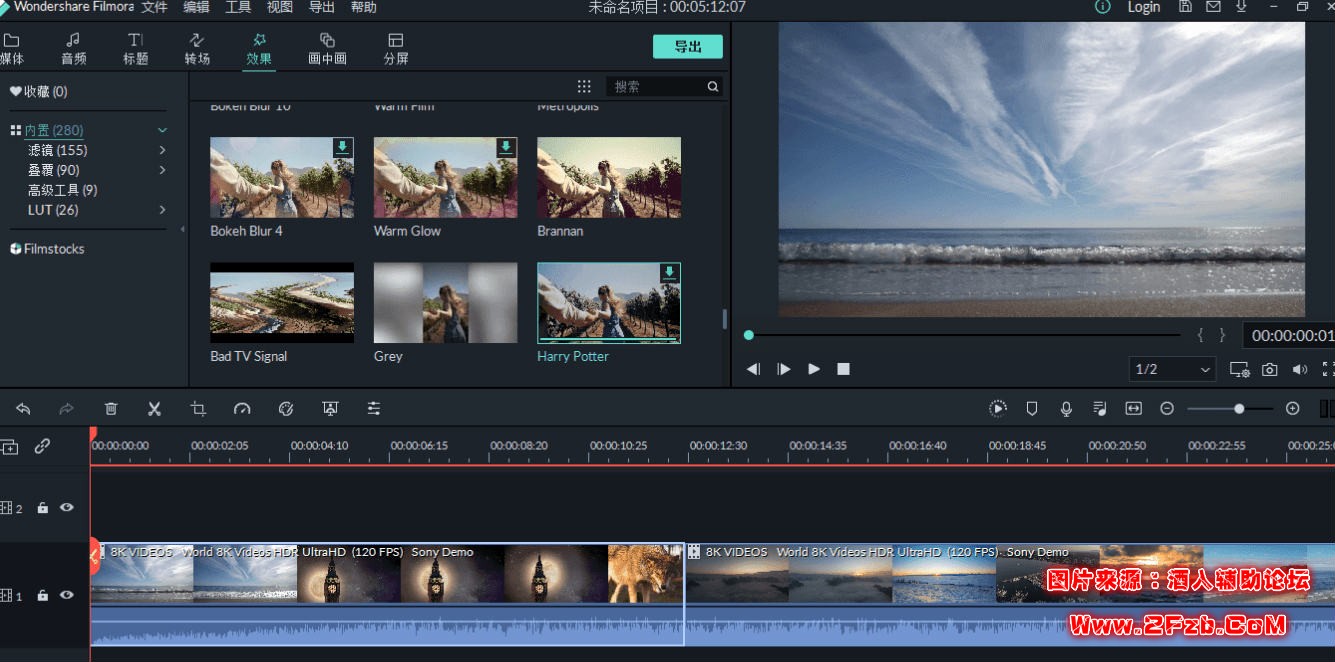Take a snapshot with camera icon
Viewport: 1335px width, 662px height.
coord(1269,369)
